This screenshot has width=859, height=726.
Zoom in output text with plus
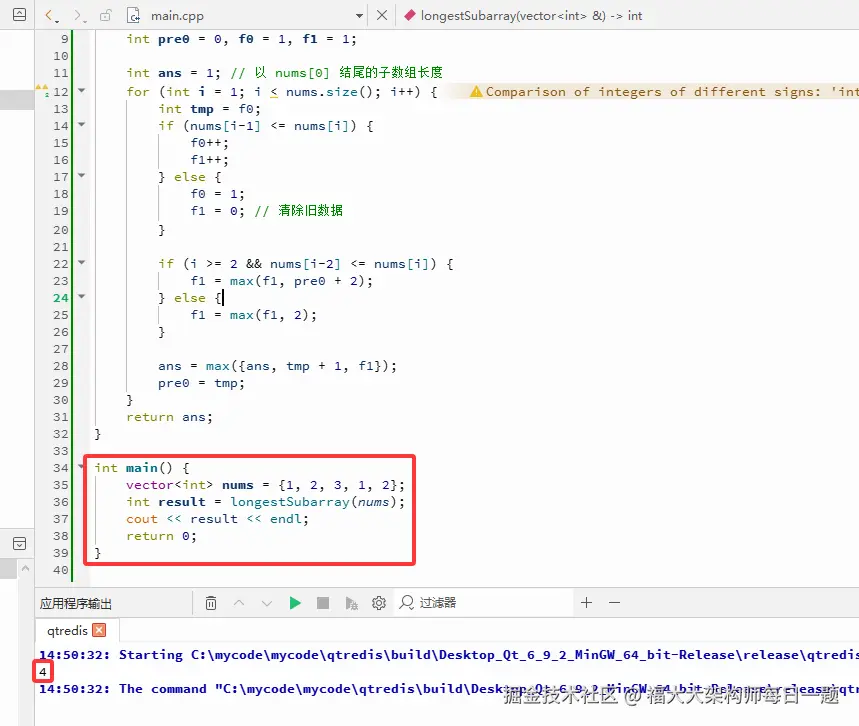pos(586,603)
